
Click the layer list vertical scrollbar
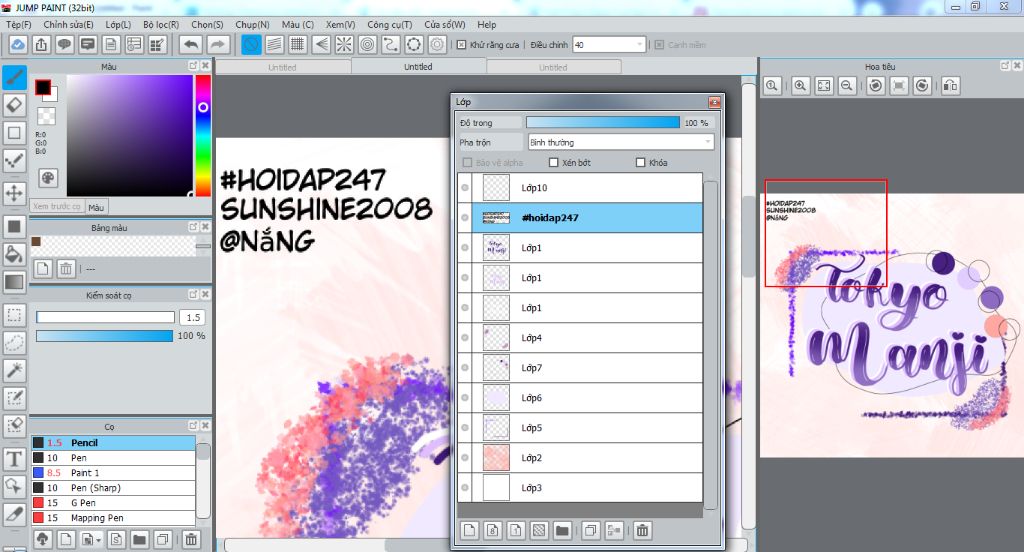click(x=710, y=345)
